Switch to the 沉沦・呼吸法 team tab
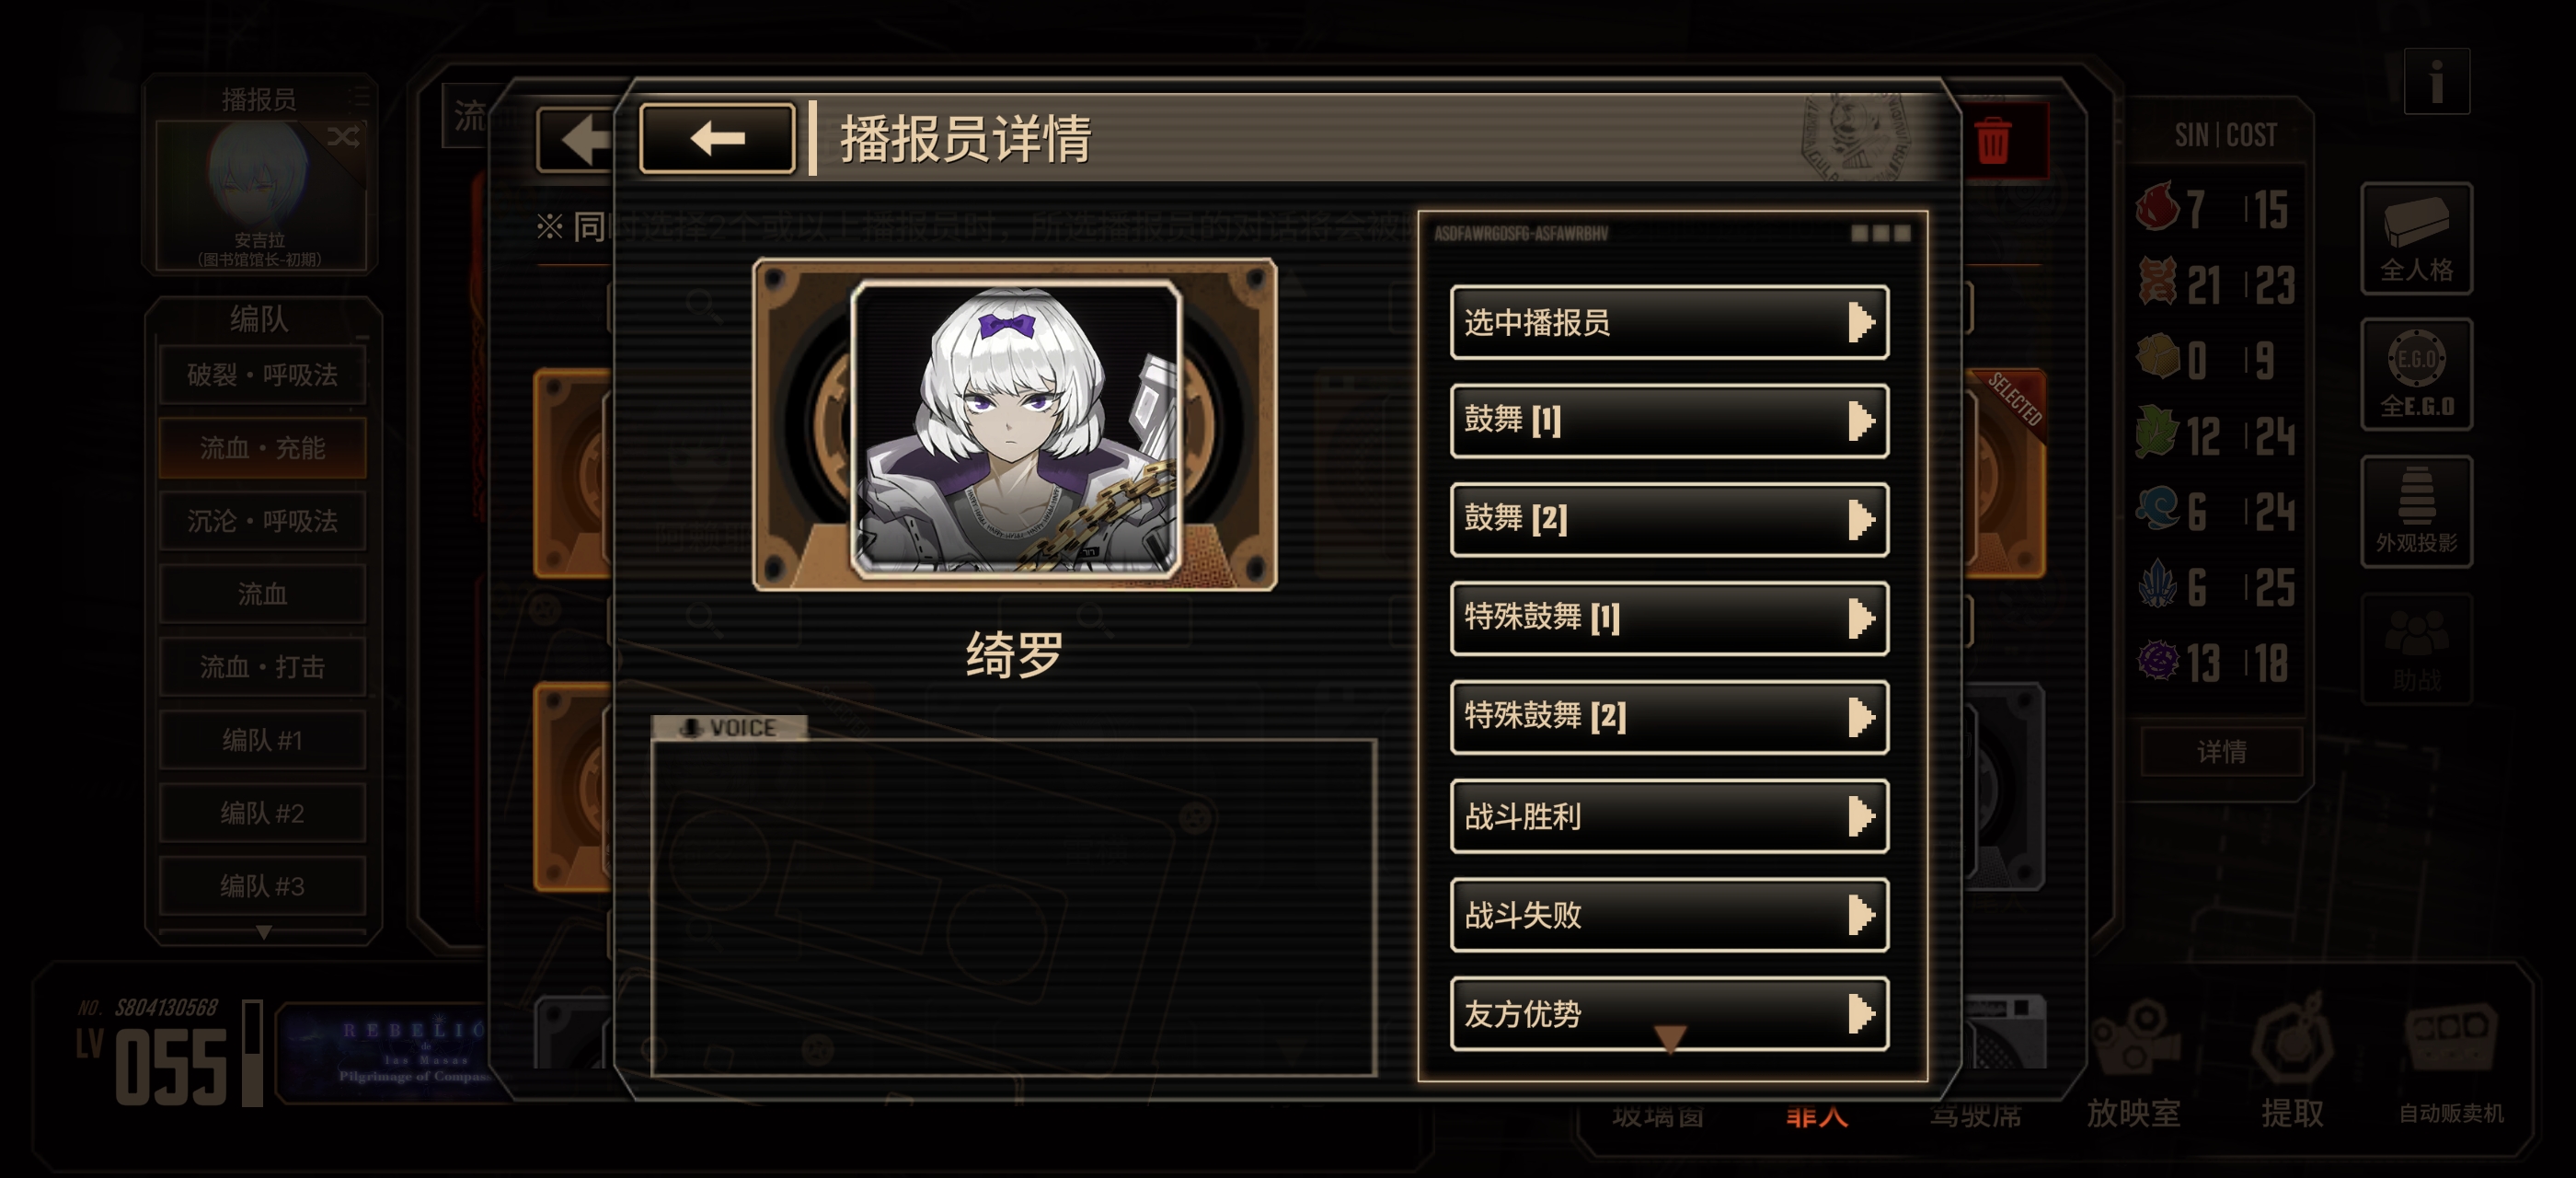This screenshot has width=2576, height=1178. click(x=262, y=521)
